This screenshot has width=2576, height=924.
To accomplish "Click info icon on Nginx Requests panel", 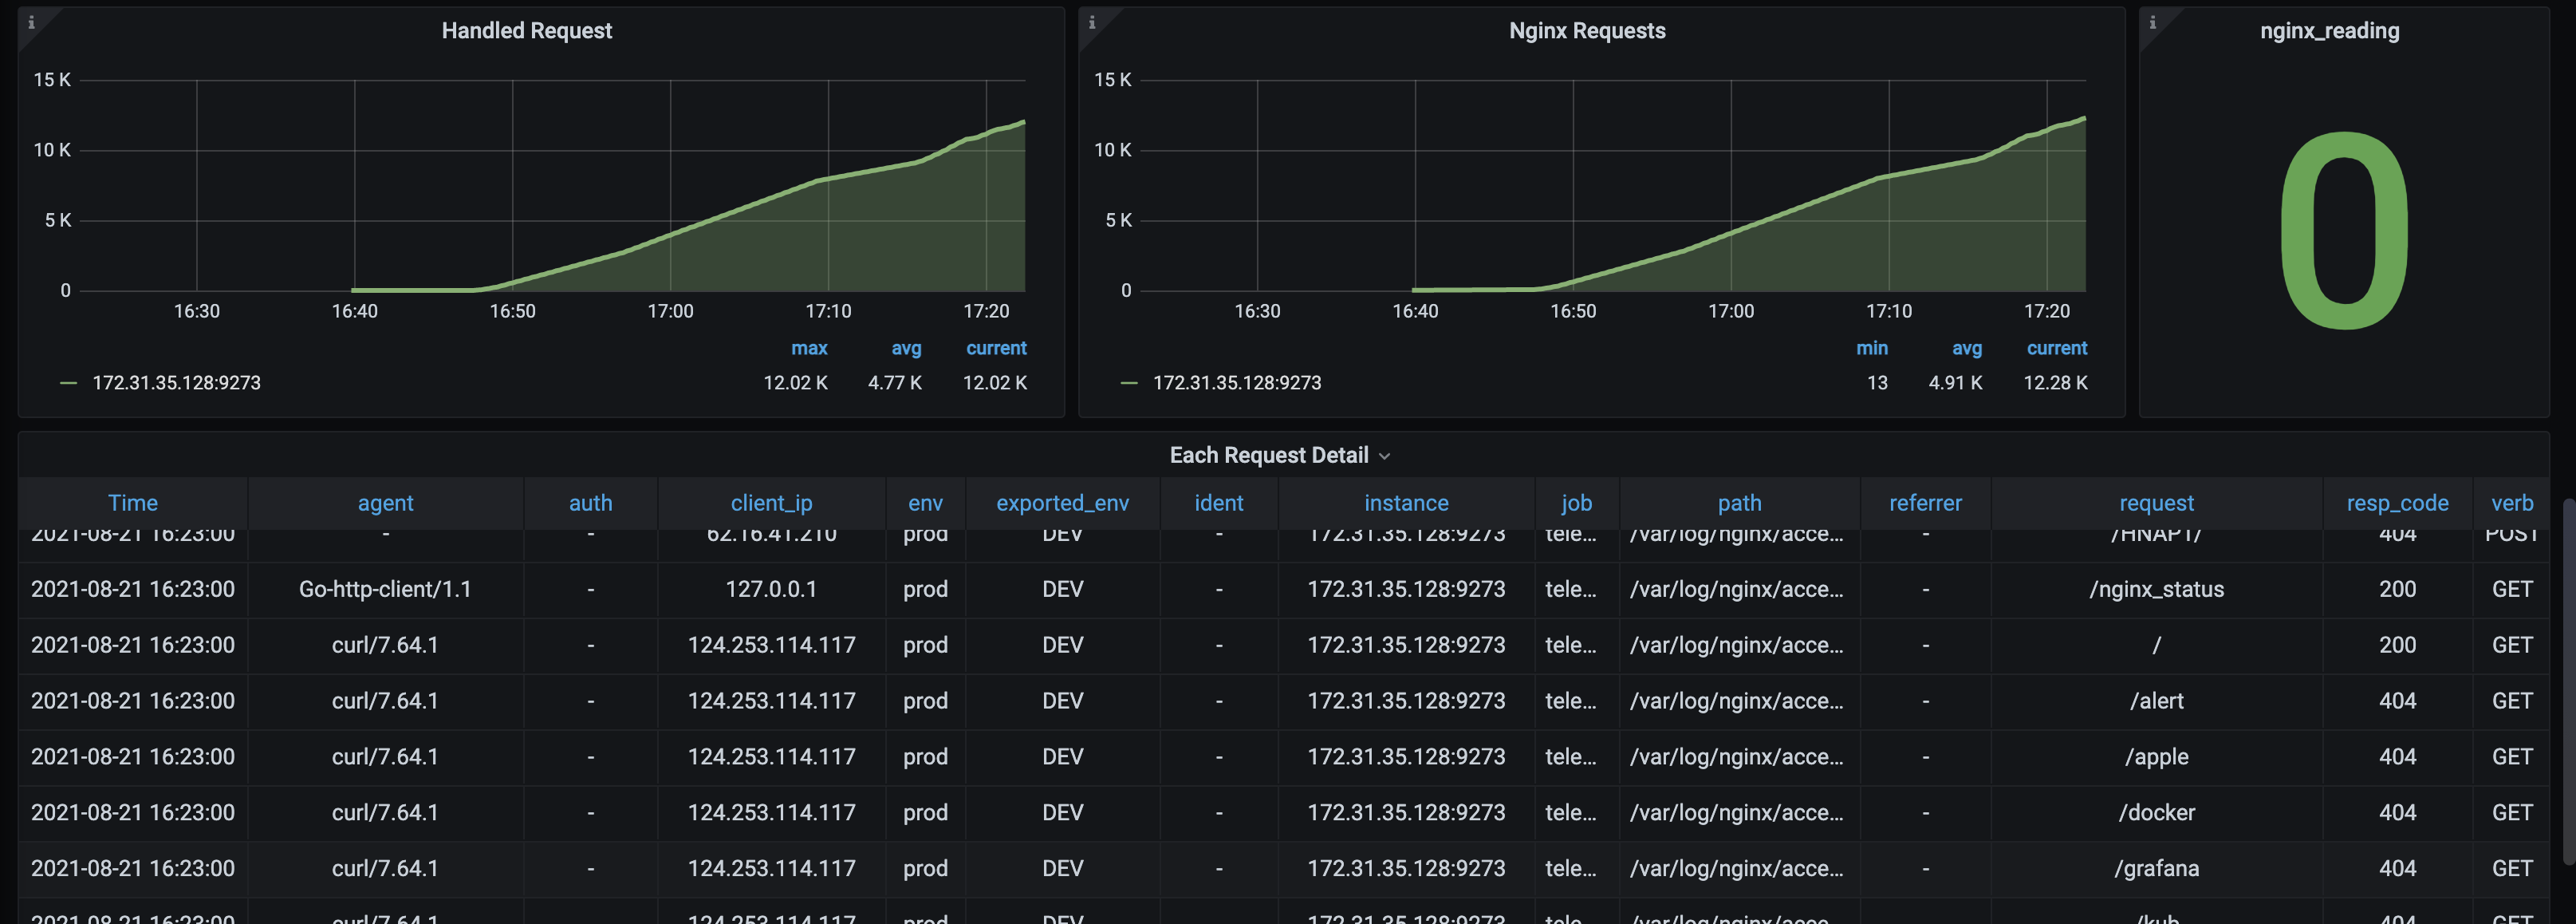I will point(1092,22).
